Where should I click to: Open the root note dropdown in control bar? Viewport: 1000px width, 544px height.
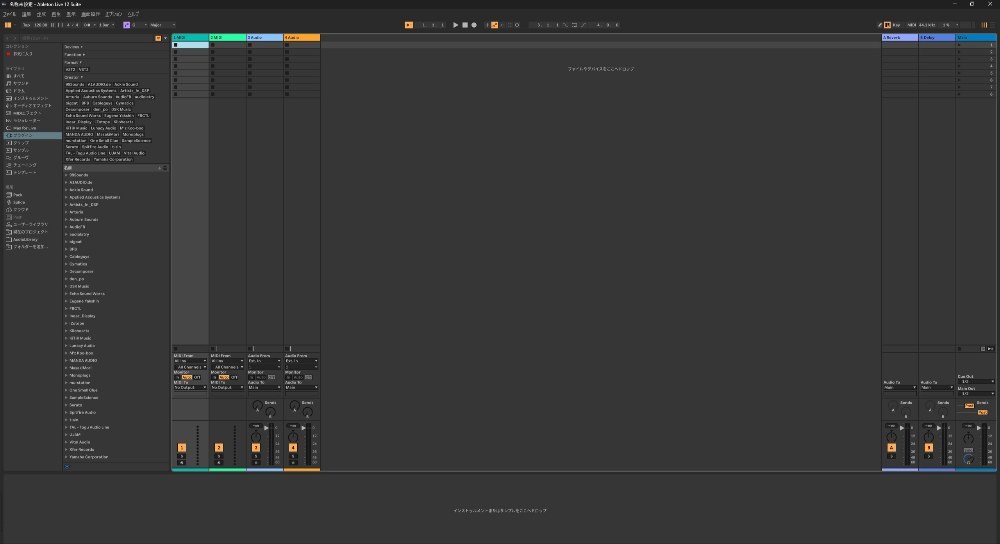[139, 25]
